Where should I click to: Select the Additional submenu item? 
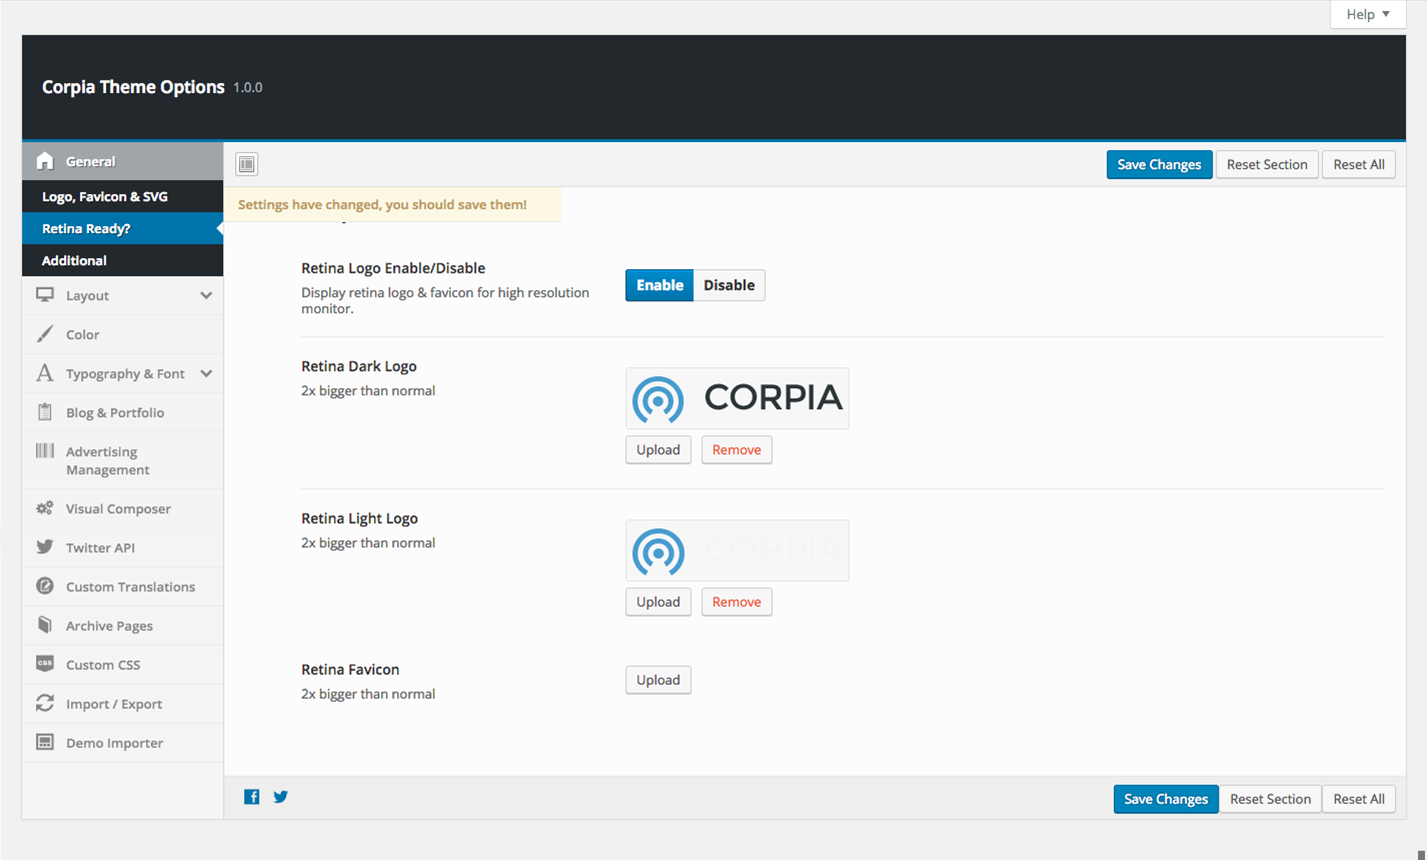coord(74,261)
